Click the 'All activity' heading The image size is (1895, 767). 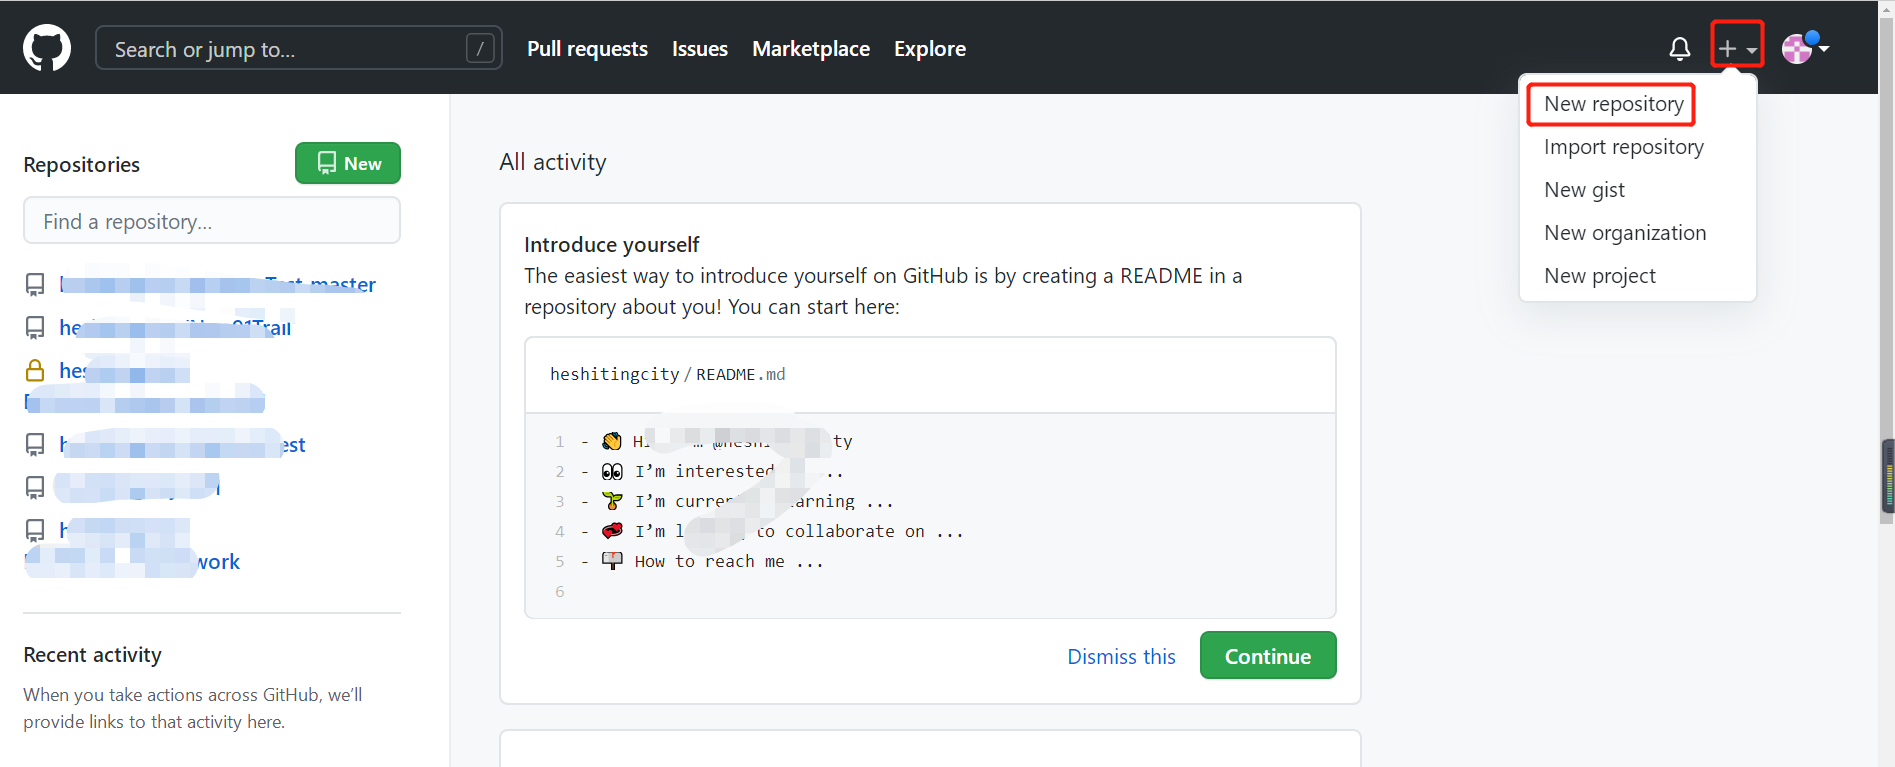tap(553, 162)
